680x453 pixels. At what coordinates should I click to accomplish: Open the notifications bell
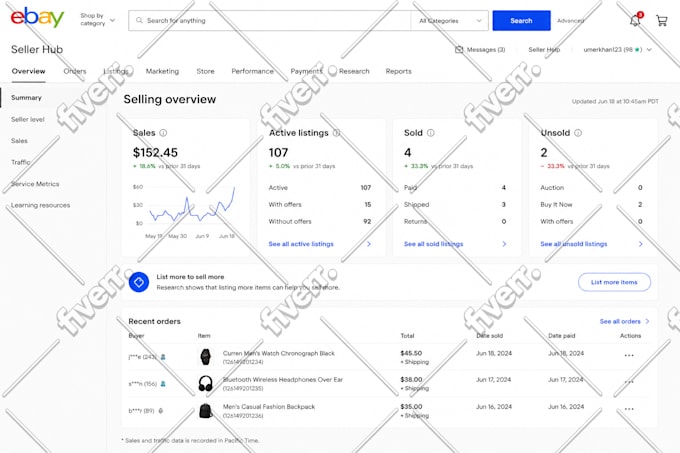pyautogui.click(x=635, y=20)
